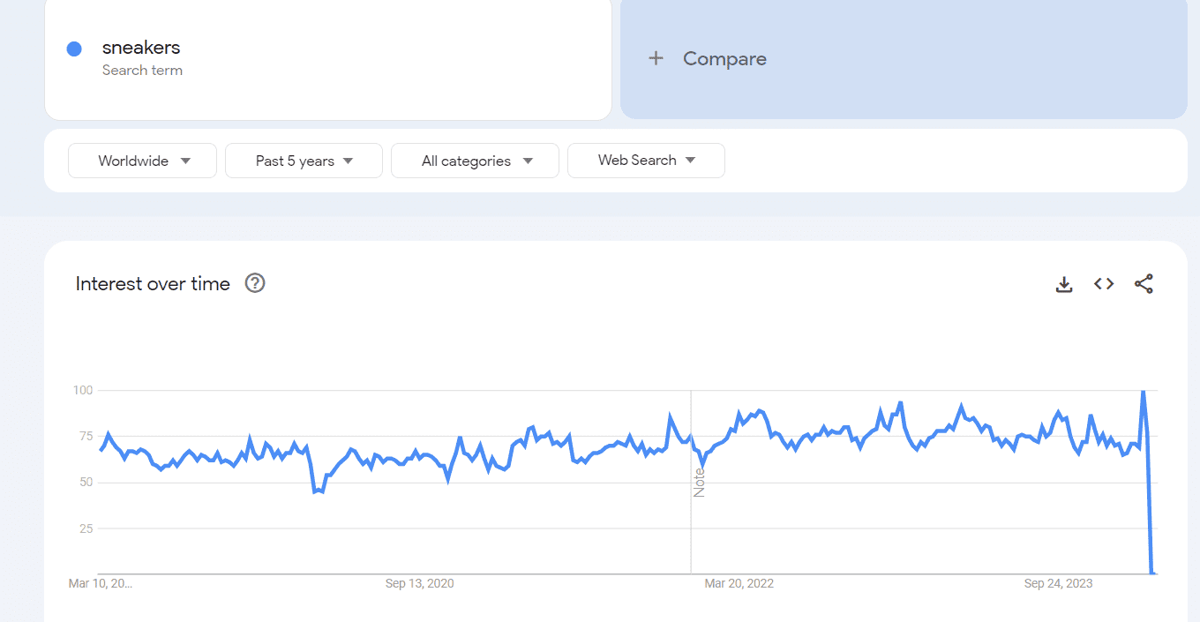Click the Interest over time heading

tap(153, 284)
